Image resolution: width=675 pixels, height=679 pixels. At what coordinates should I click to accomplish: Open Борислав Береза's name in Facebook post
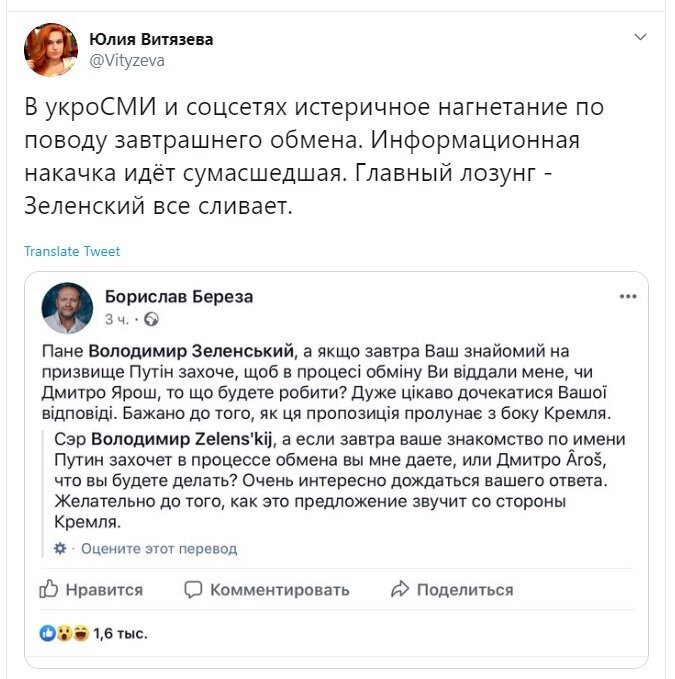tap(179, 297)
